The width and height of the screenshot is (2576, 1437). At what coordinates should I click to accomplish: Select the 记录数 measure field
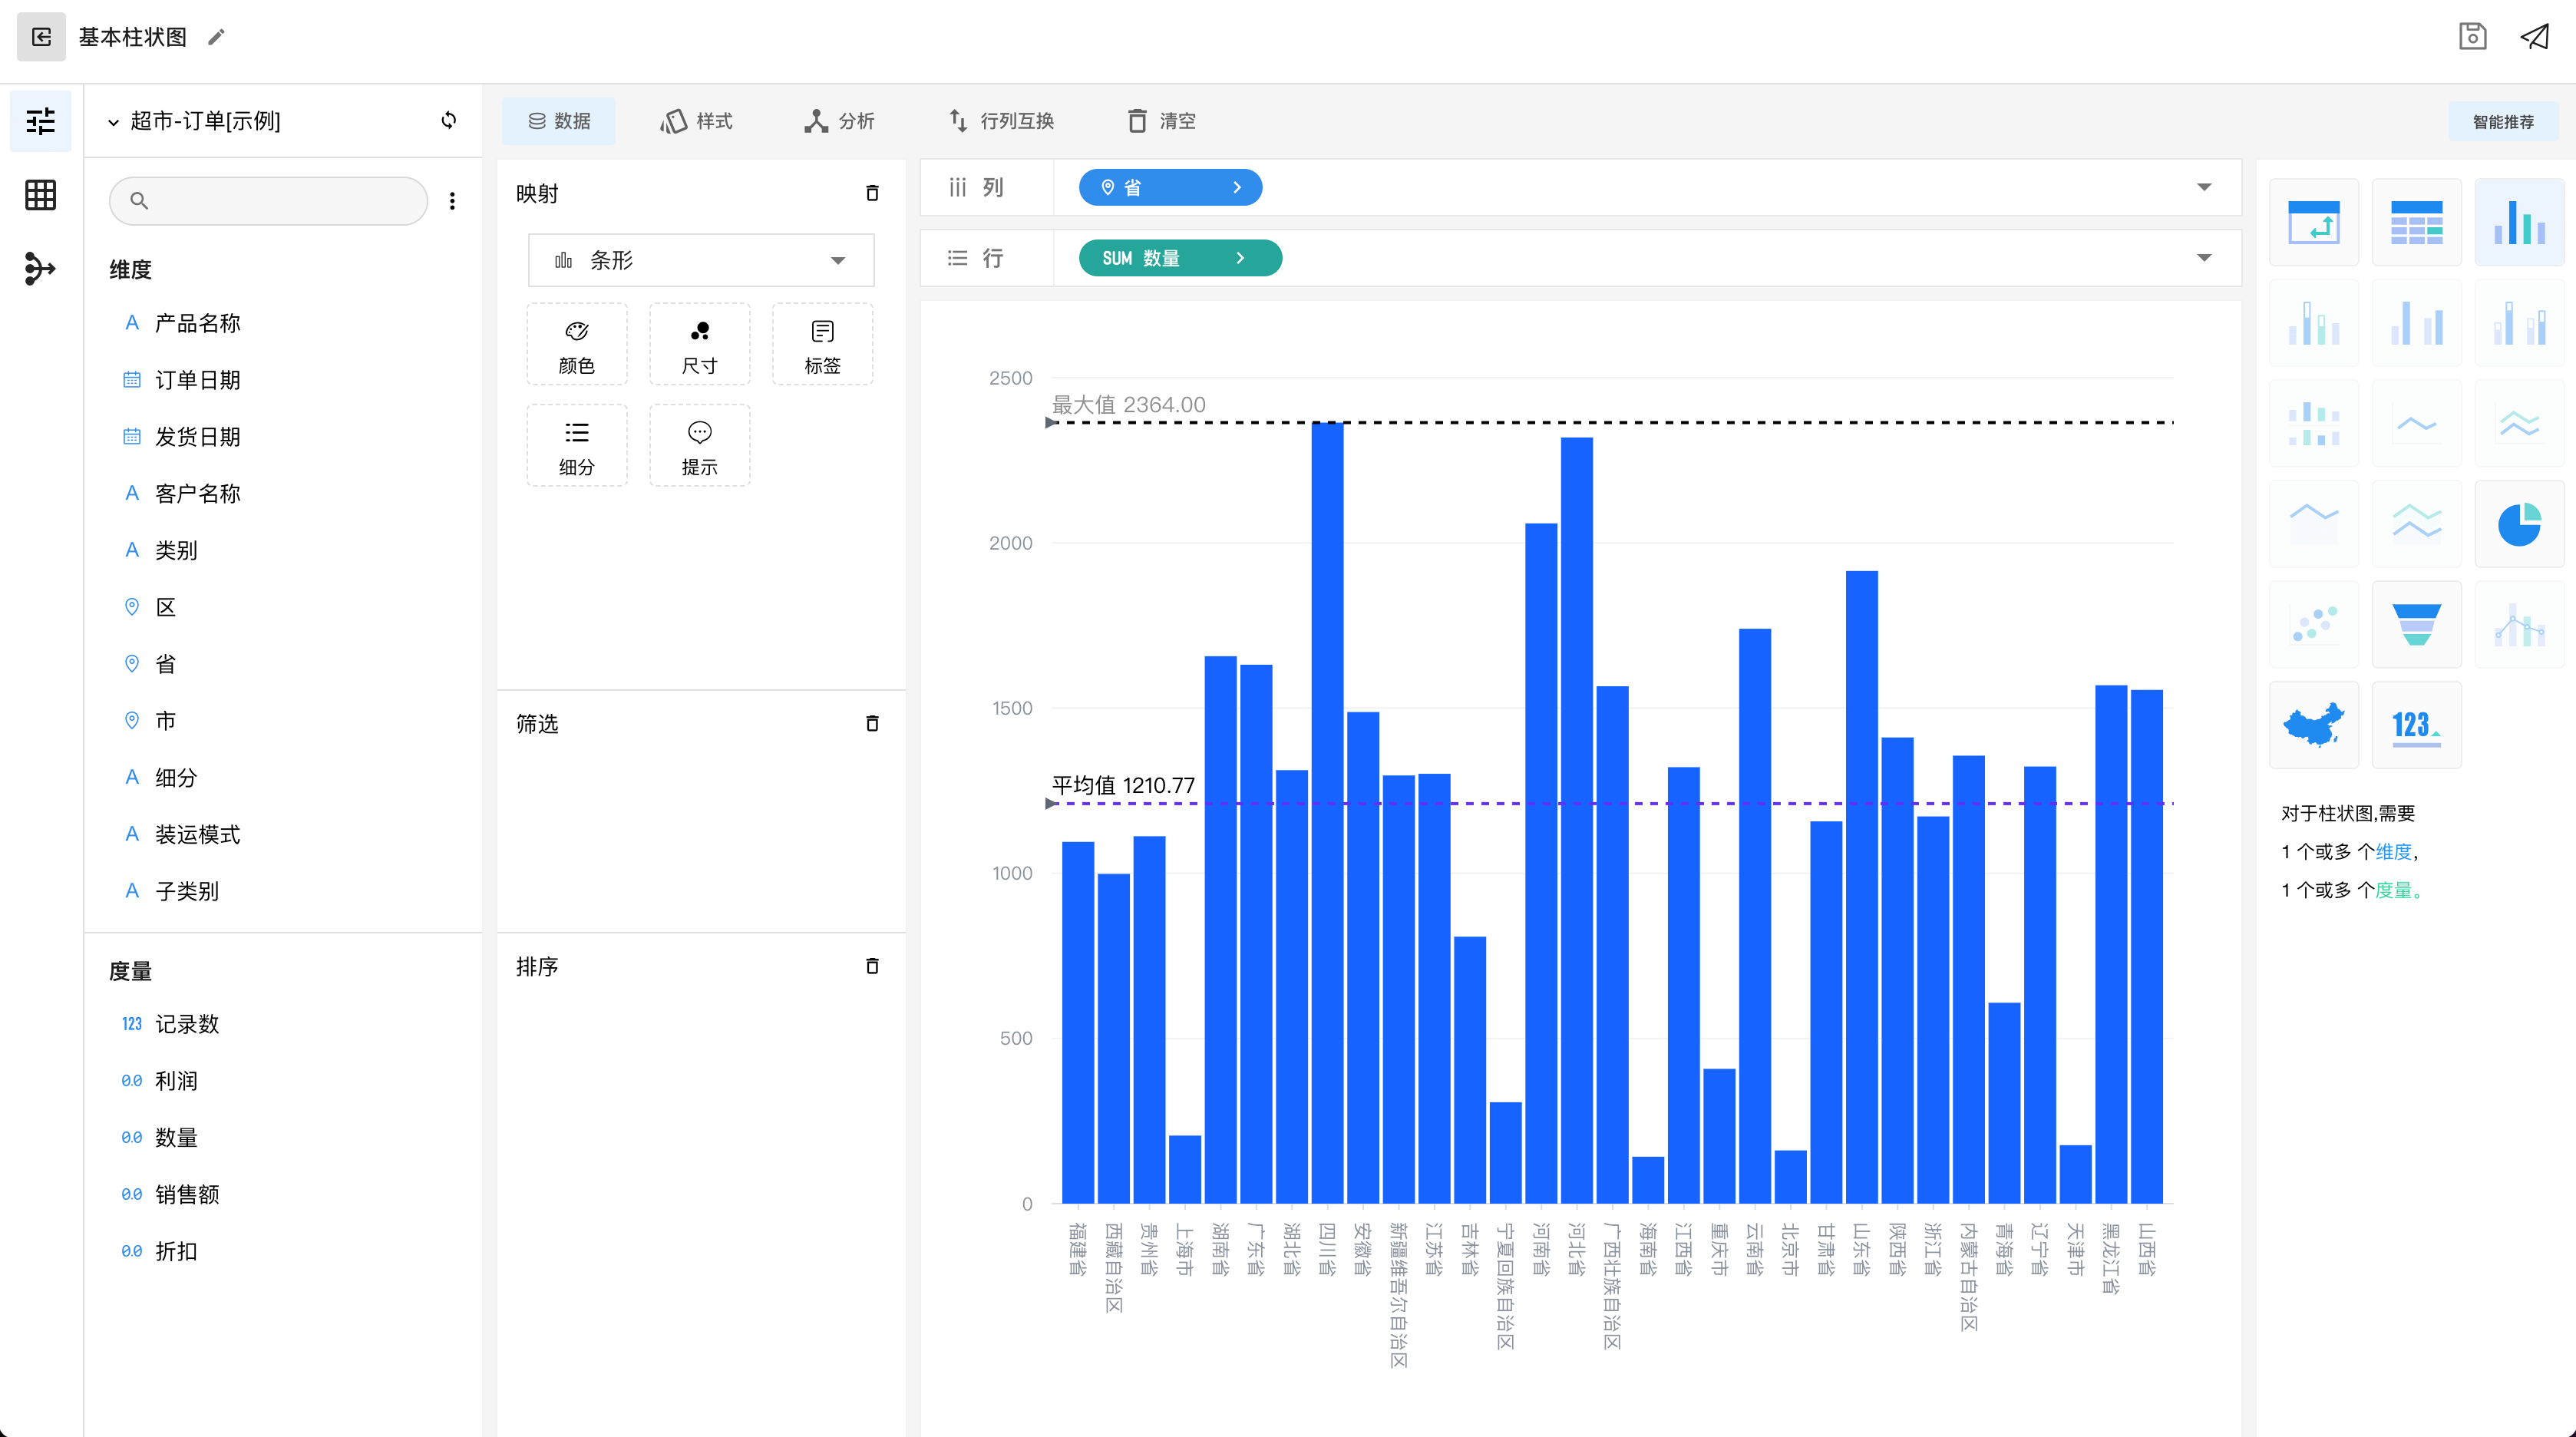click(x=186, y=1024)
